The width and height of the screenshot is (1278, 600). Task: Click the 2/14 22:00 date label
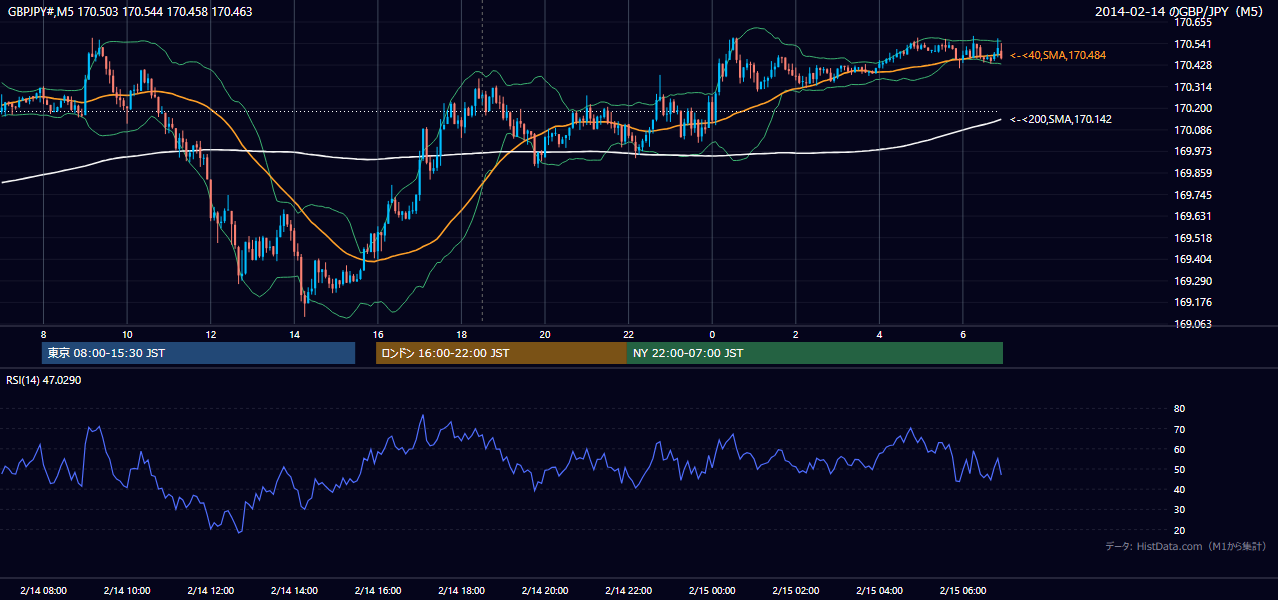coord(628,590)
